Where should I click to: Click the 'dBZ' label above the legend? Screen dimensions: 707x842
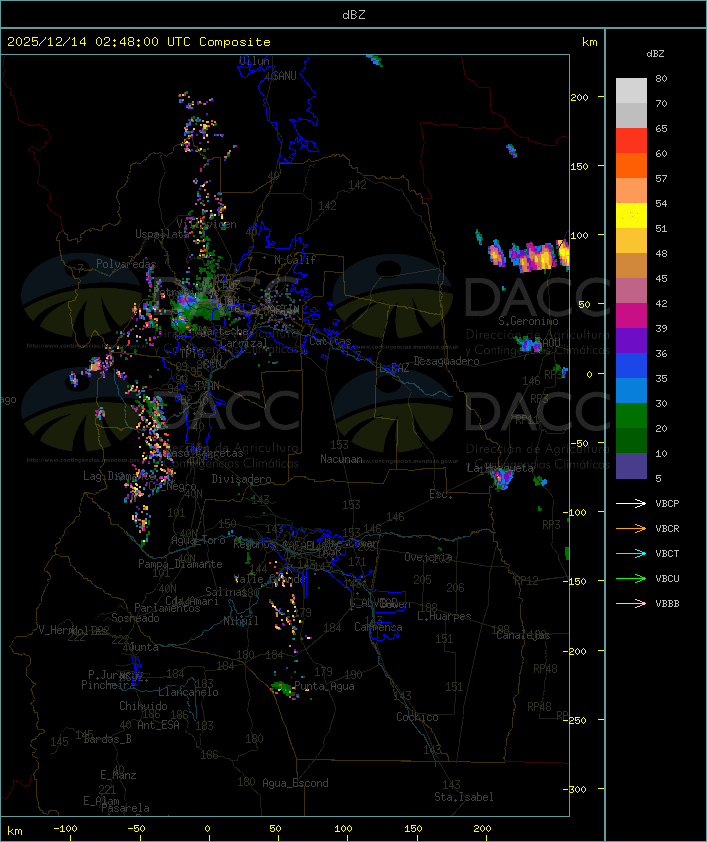[x=655, y=54]
